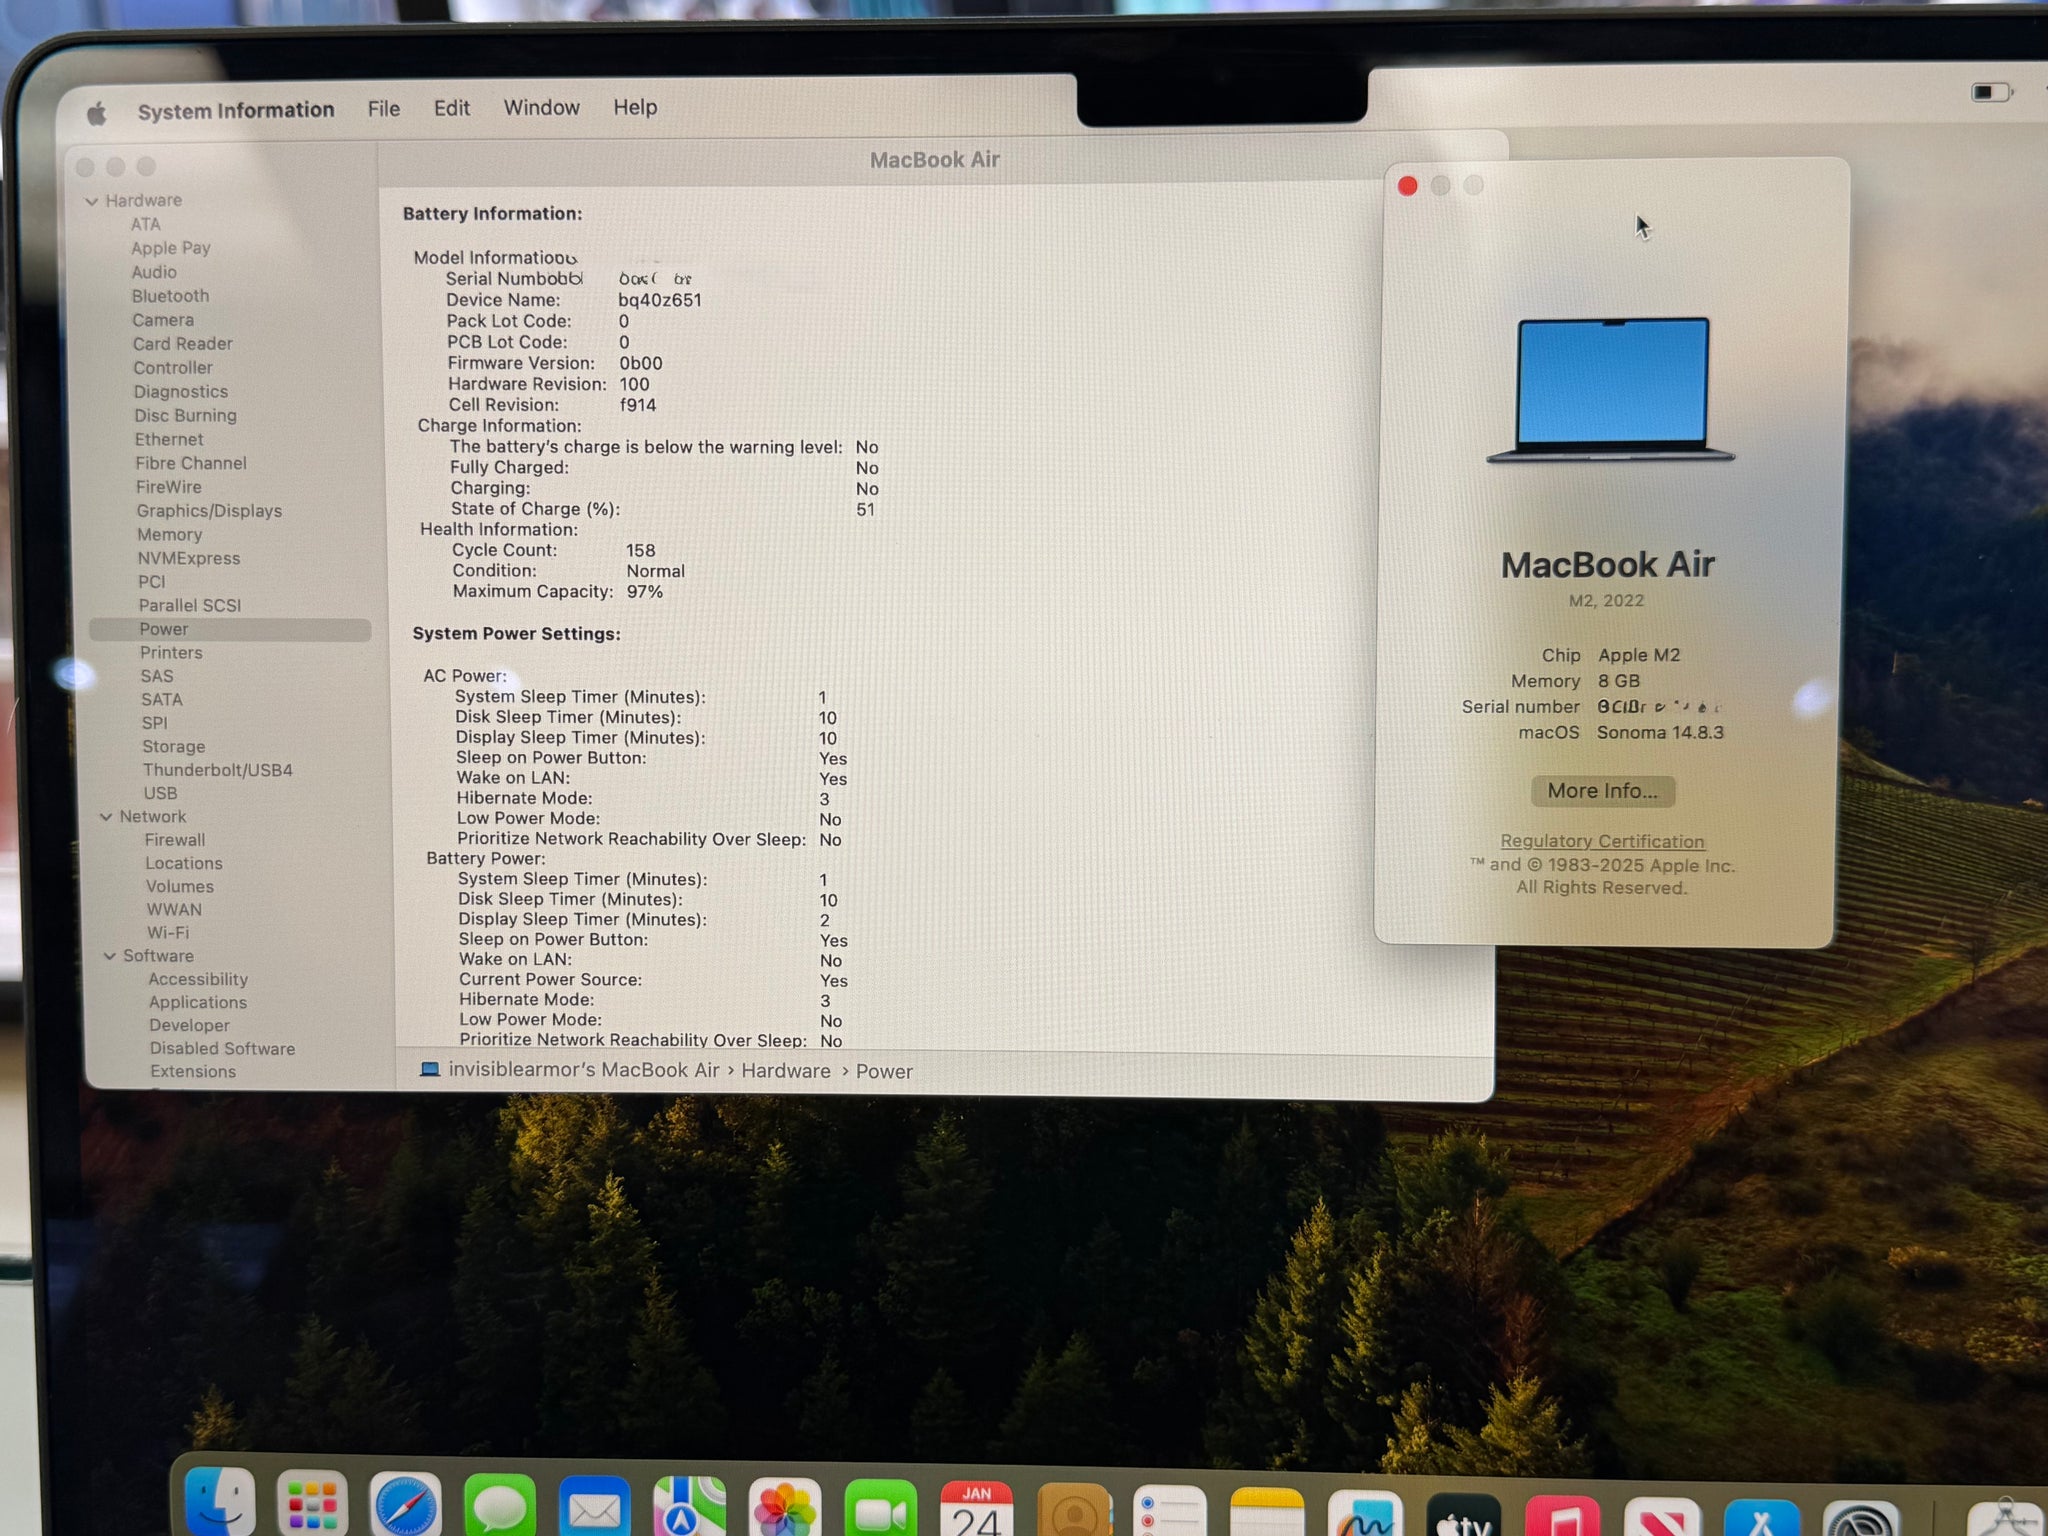Collapse the Hardware section in sidebar
This screenshot has height=1536, width=2048.
tap(92, 201)
